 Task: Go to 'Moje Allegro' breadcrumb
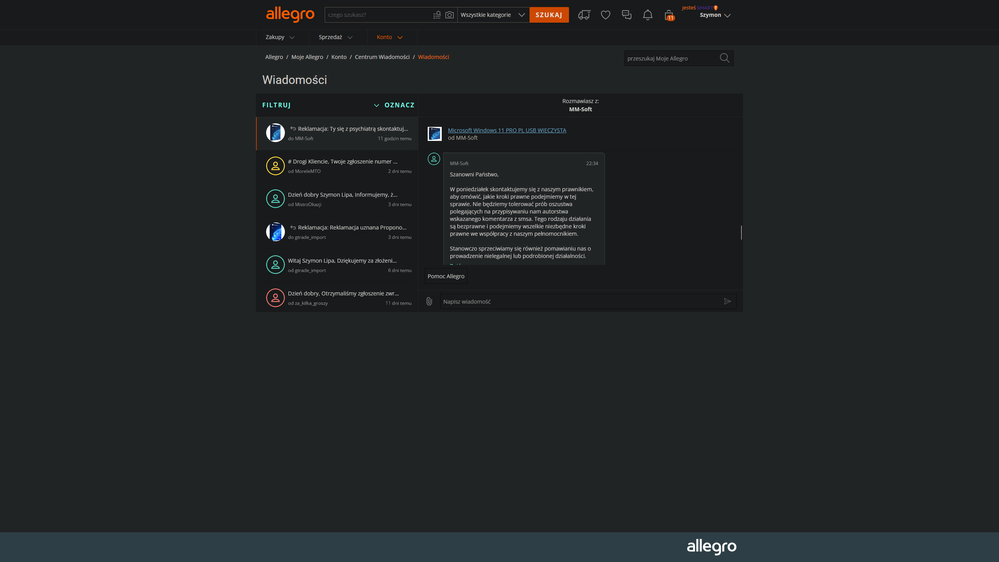[x=307, y=57]
